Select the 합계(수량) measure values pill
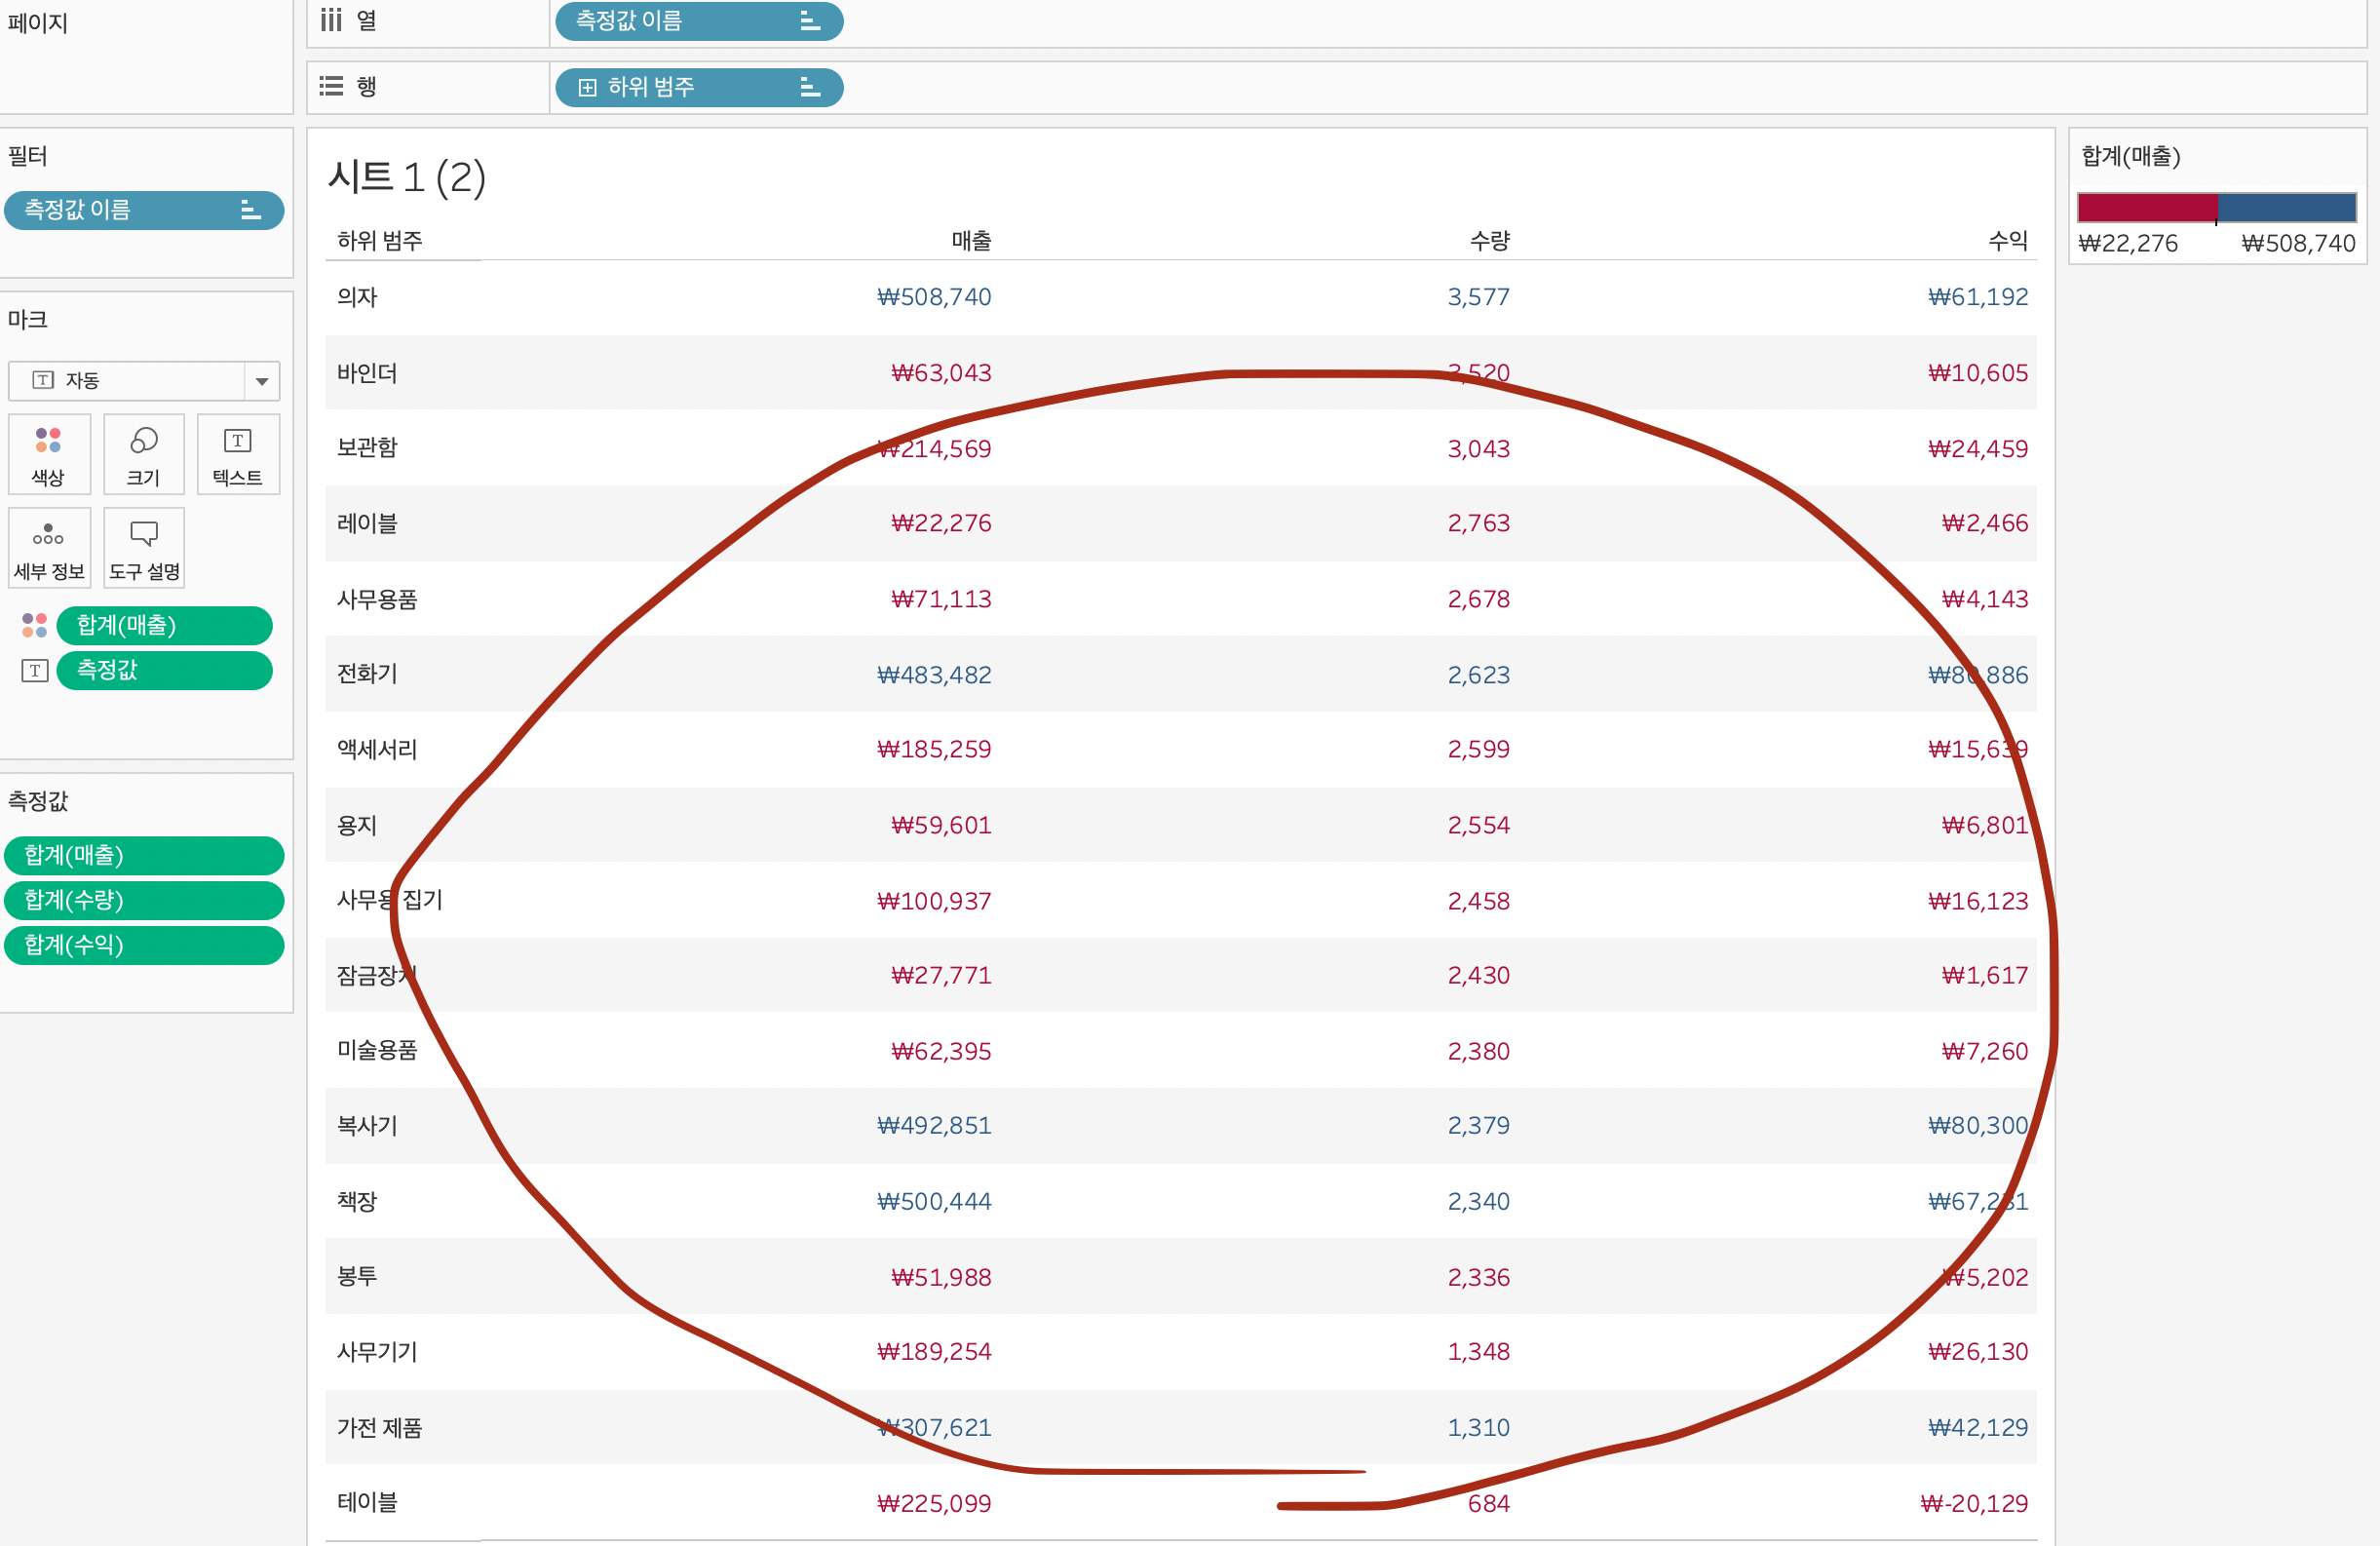 pos(143,901)
